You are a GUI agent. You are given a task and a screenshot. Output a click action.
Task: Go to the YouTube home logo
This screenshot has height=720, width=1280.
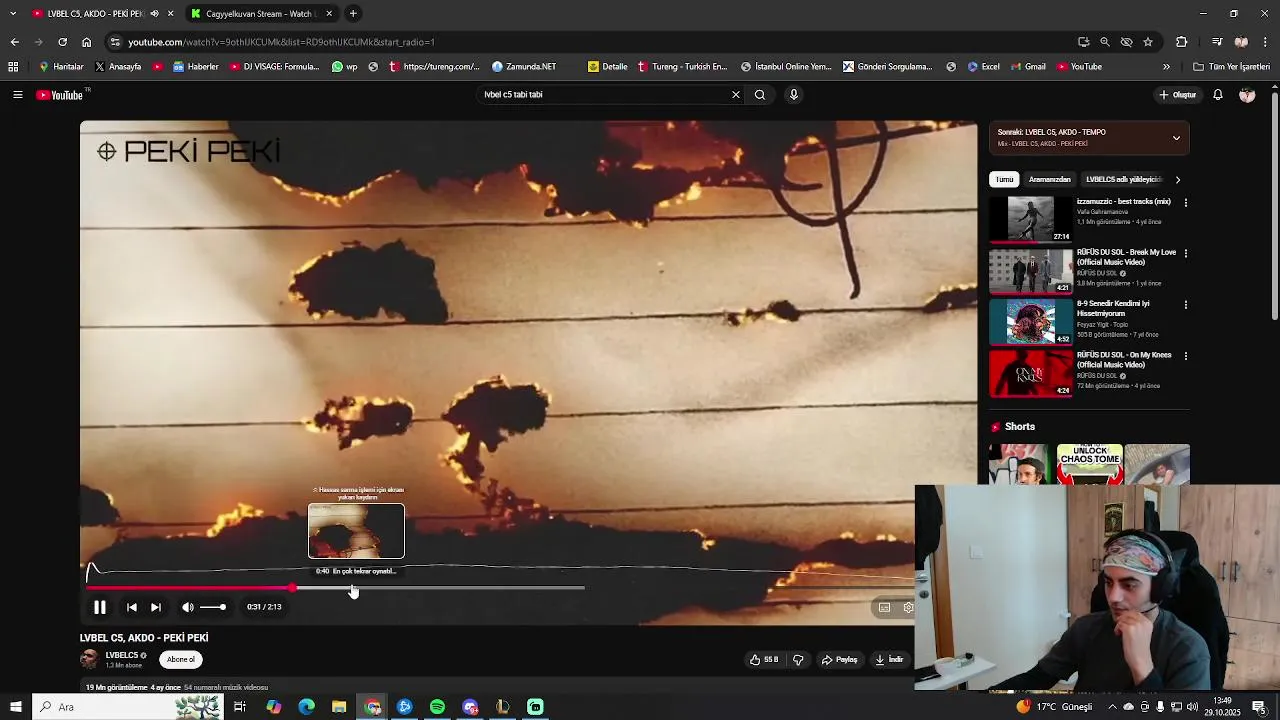[61, 95]
